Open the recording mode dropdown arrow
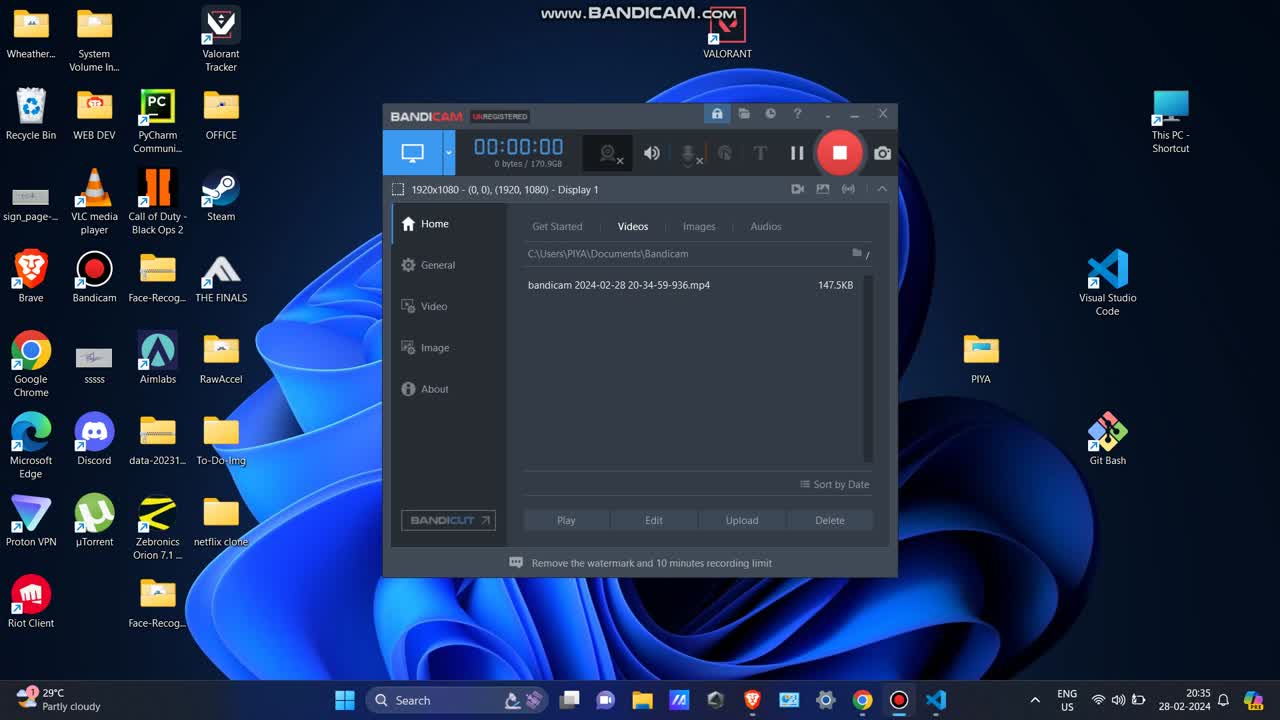Screen dimensions: 1280x720 coord(449,153)
